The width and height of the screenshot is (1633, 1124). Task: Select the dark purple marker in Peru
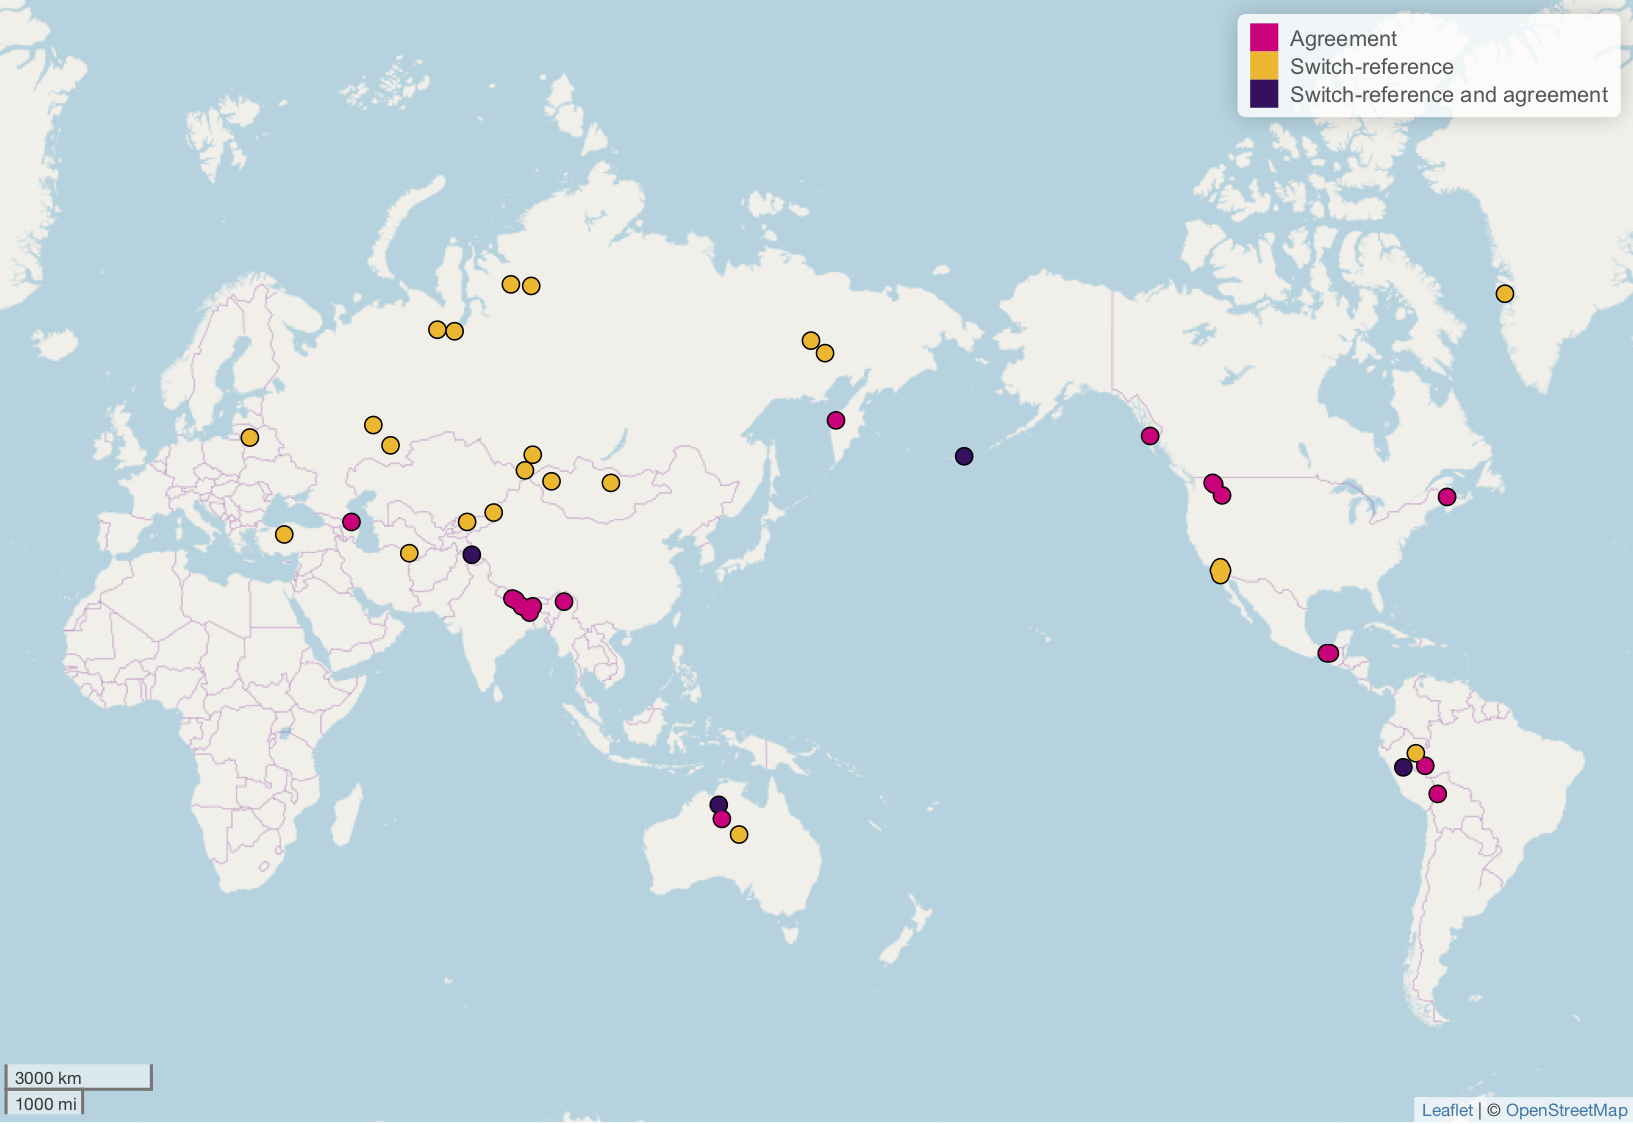pyautogui.click(x=1403, y=767)
